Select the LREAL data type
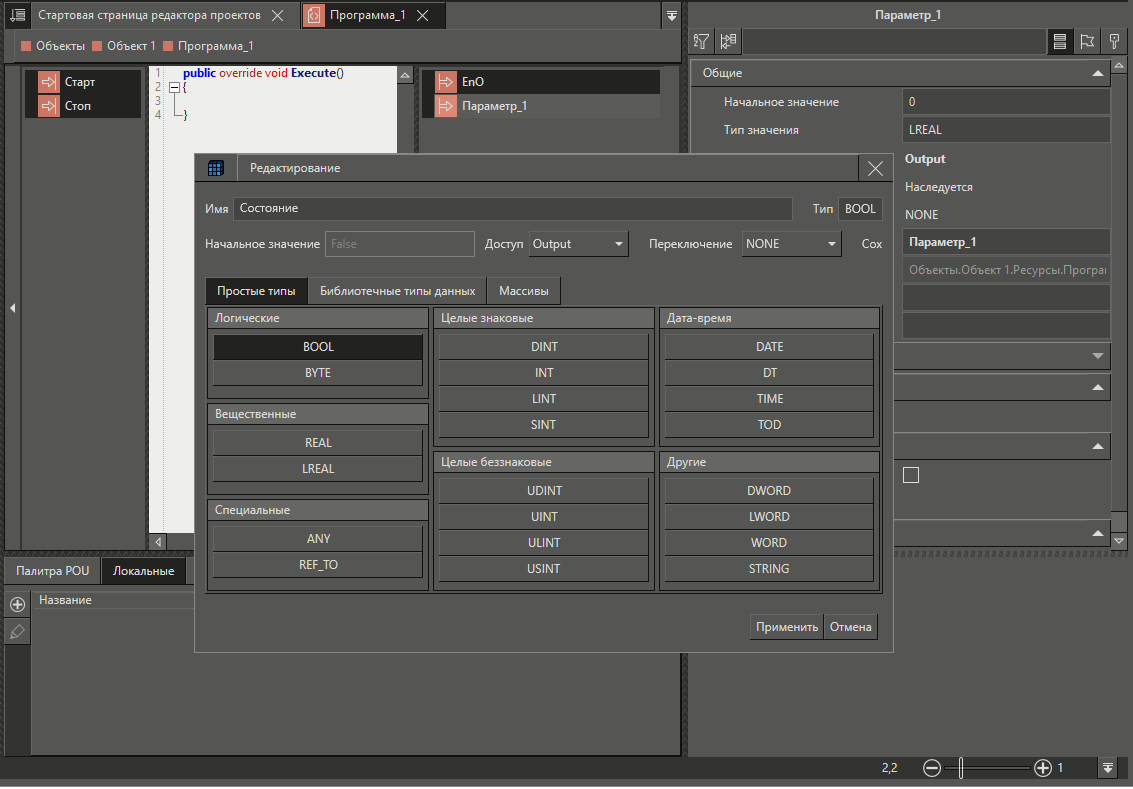The width and height of the screenshot is (1133, 789). pyautogui.click(x=318, y=469)
